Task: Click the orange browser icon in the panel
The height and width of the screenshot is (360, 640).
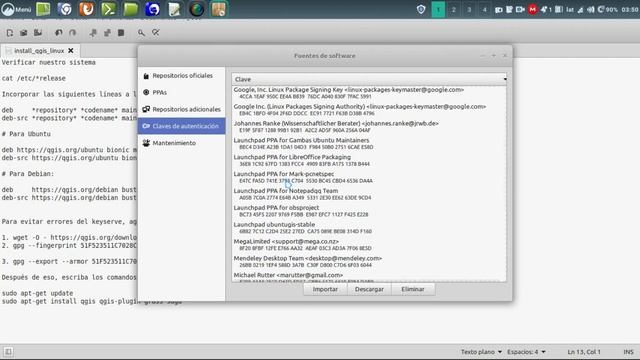Action: [x=87, y=9]
